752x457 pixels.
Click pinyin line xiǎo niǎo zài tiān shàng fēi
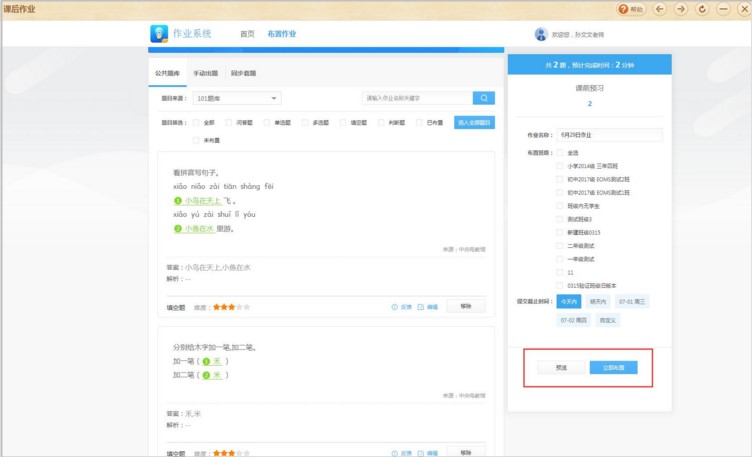(223, 186)
